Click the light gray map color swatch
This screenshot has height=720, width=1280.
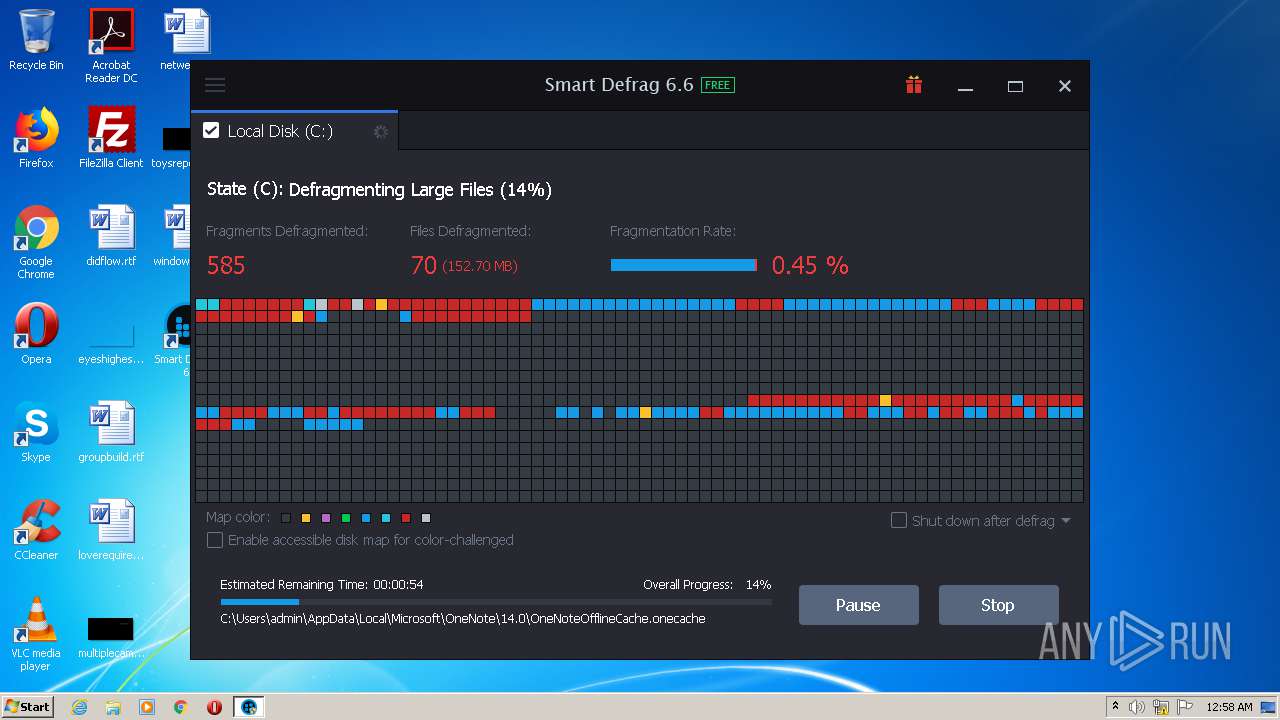pyautogui.click(x=426, y=518)
